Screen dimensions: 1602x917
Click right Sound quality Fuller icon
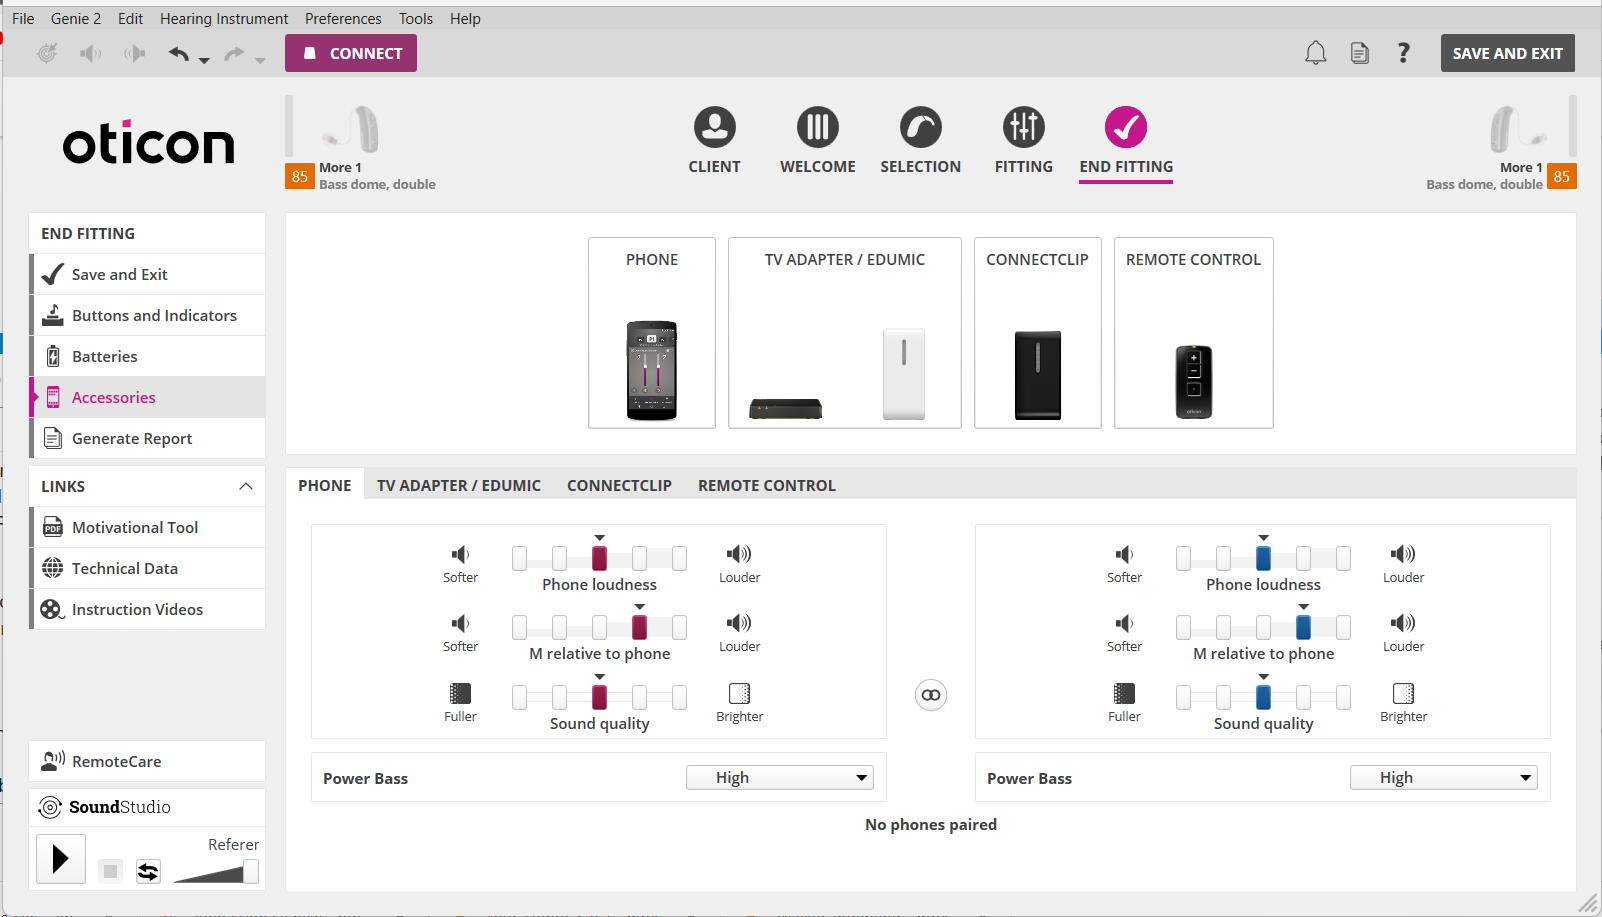click(x=1124, y=693)
